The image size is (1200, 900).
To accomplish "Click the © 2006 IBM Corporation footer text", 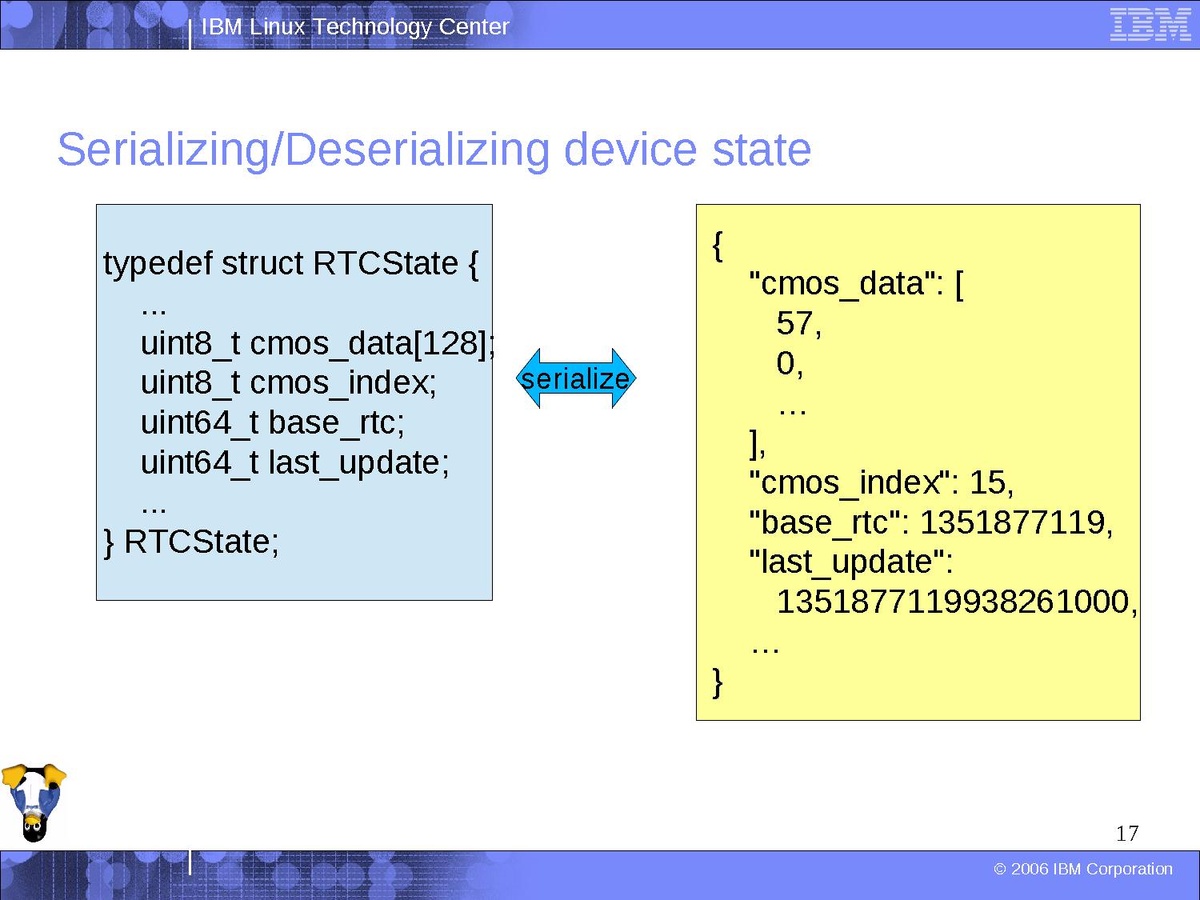I will 1083,869.
